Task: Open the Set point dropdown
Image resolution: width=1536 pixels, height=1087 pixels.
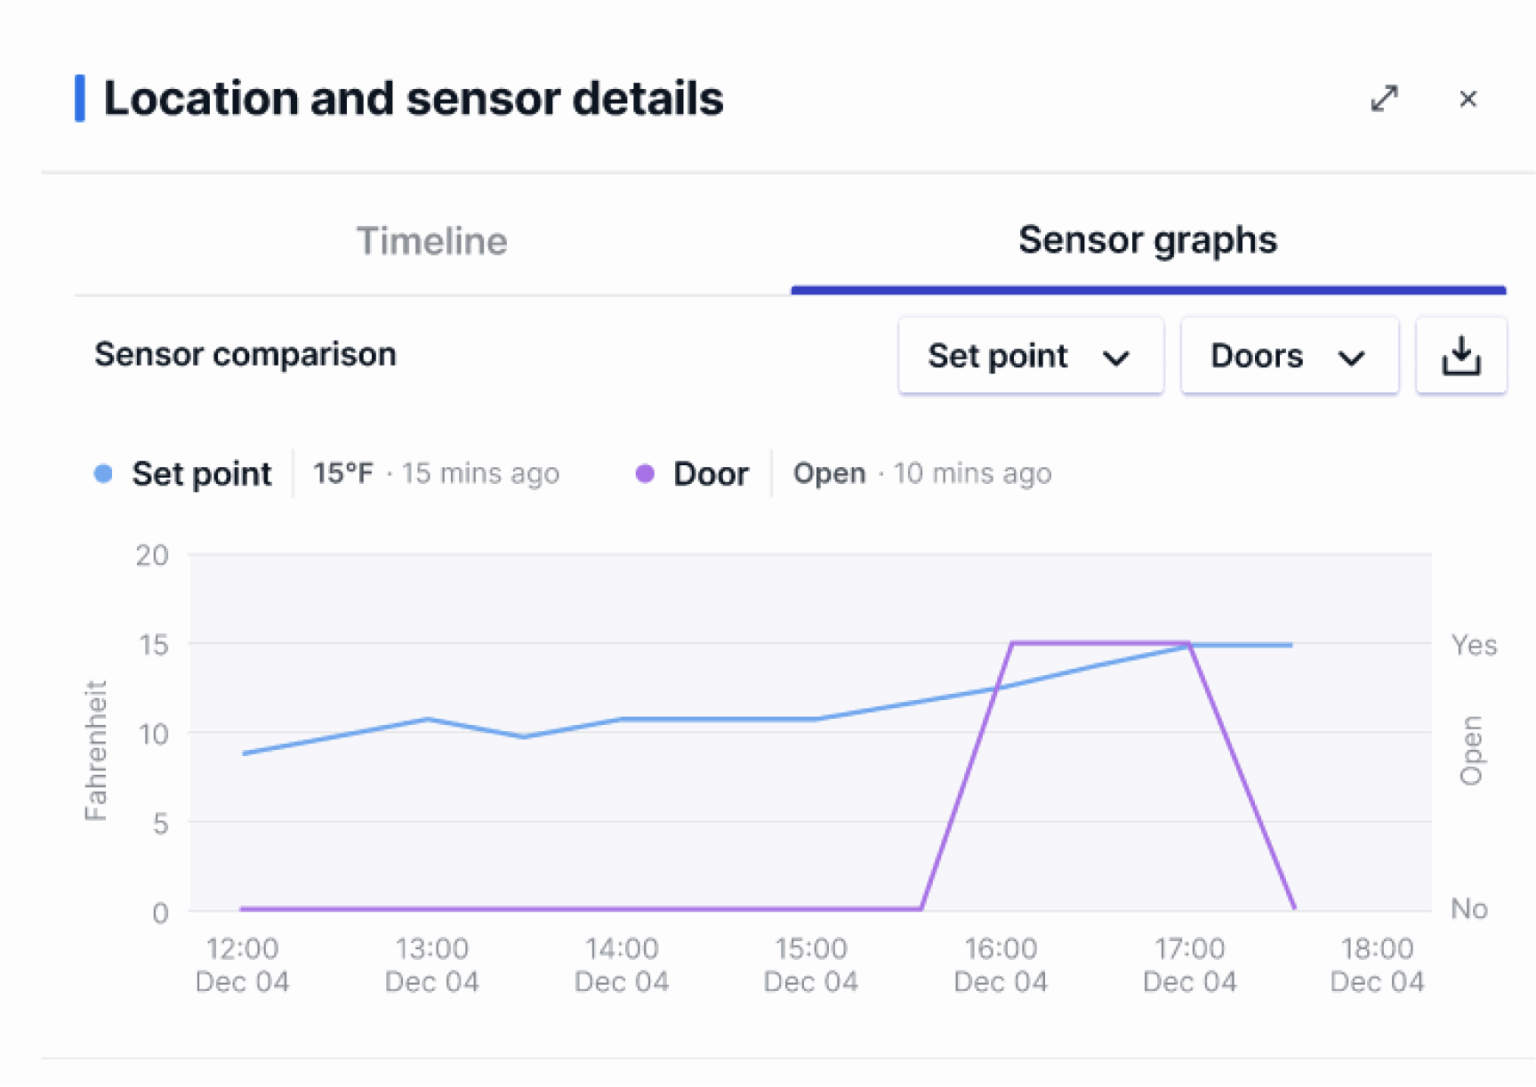Action: (1030, 356)
